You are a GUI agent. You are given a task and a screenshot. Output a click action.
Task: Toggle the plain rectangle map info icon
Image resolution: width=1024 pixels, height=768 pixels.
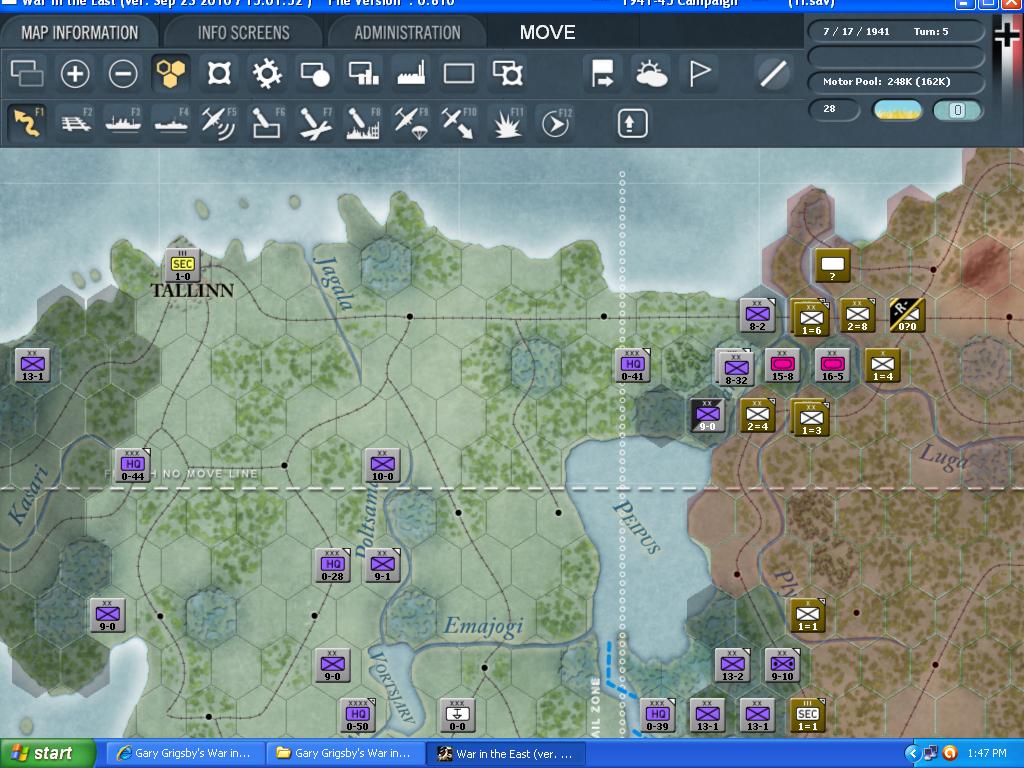459,73
